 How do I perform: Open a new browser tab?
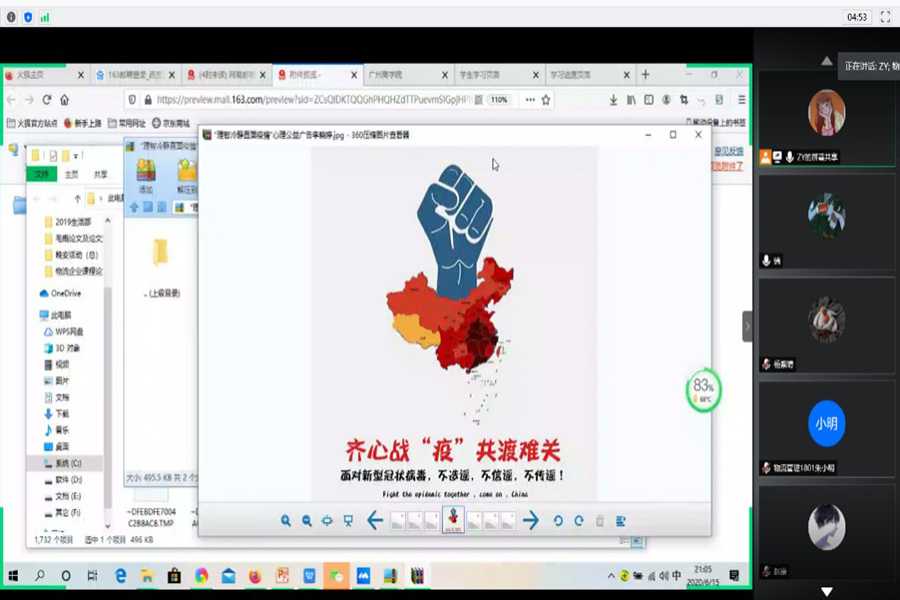pos(645,75)
